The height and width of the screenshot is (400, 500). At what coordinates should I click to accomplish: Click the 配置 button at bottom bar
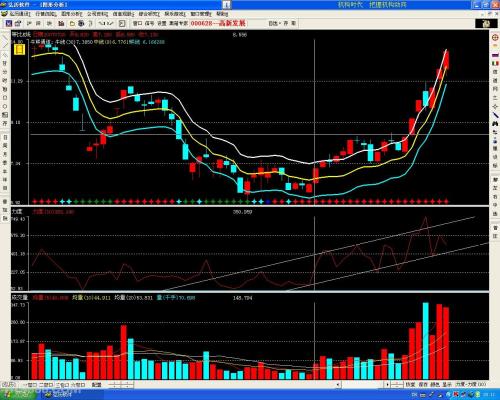(x=96, y=385)
